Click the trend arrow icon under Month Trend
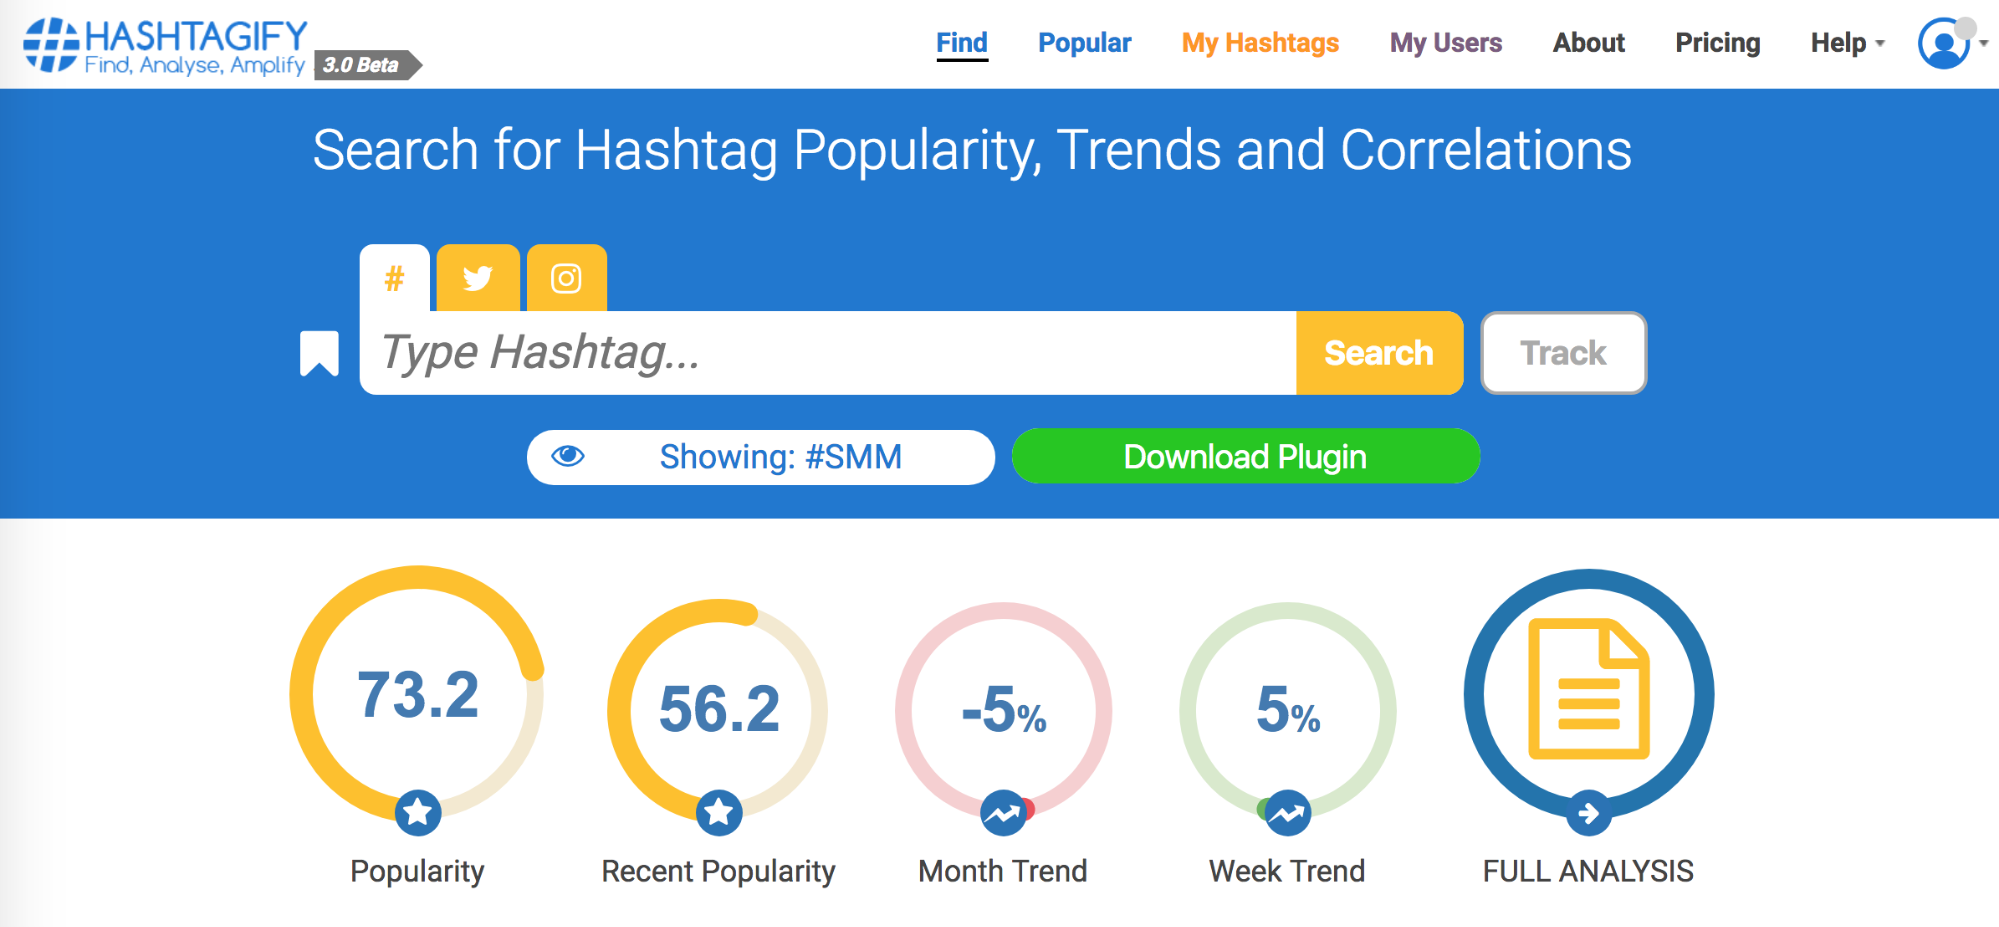This screenshot has width=1999, height=927. (x=1004, y=813)
